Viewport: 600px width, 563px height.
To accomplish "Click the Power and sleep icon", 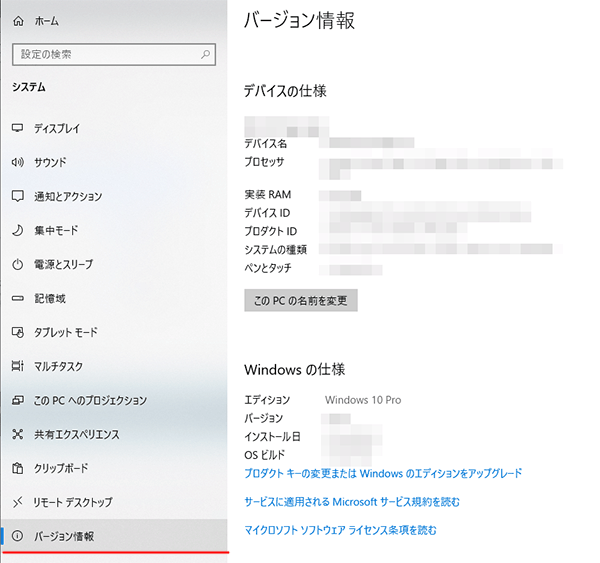I will point(17,264).
